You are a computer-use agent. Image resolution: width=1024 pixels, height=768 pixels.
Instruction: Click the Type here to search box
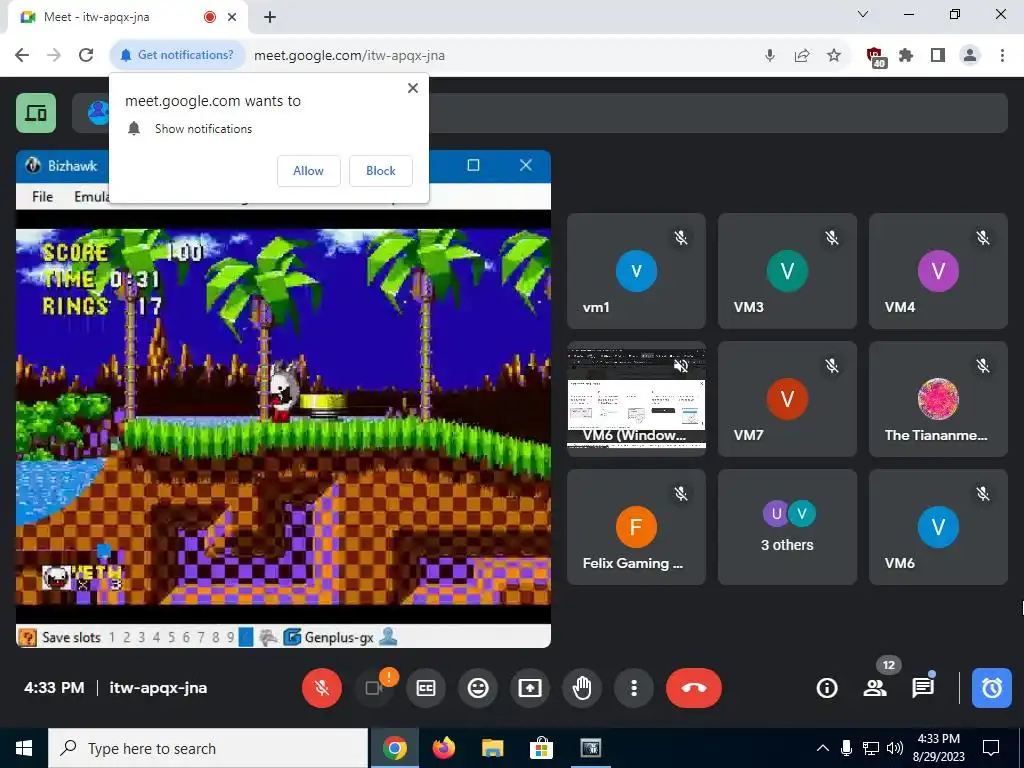208,748
